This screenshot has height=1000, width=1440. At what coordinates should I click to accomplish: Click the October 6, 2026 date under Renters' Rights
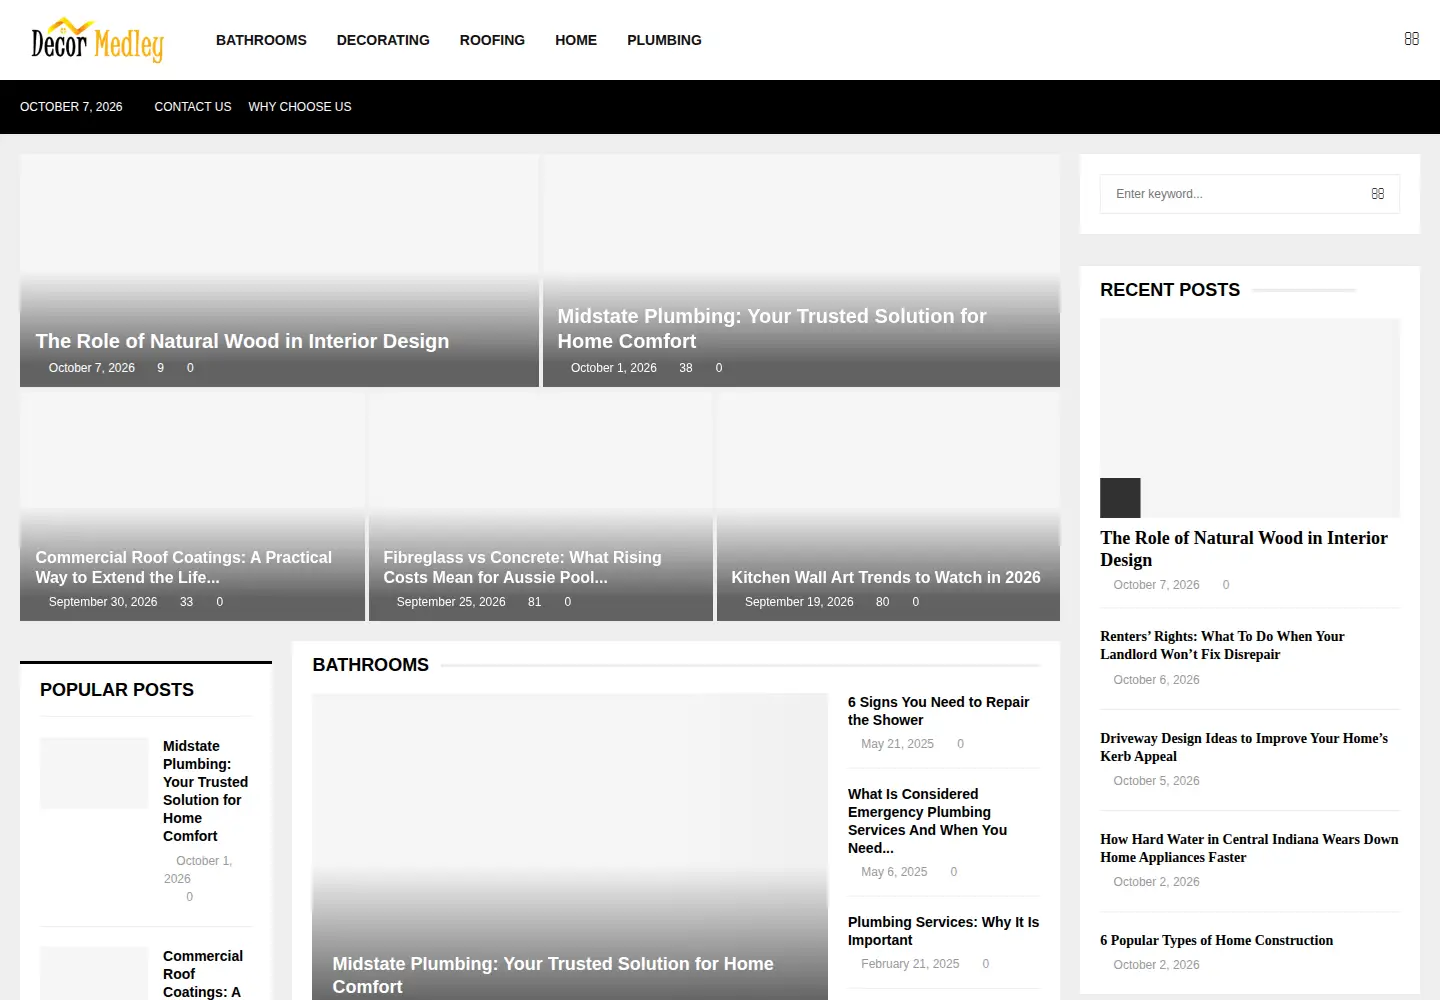coord(1156,680)
